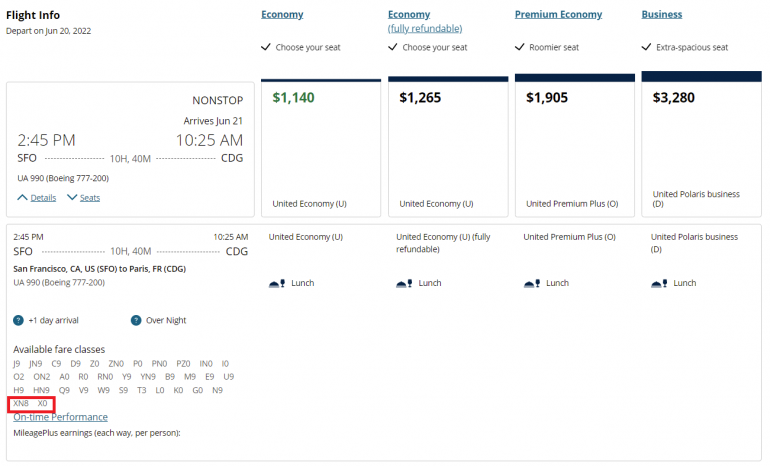The height and width of the screenshot is (466, 770).
Task: Click Lunch meal icon under United Economy (U)
Action: [x=277, y=283]
